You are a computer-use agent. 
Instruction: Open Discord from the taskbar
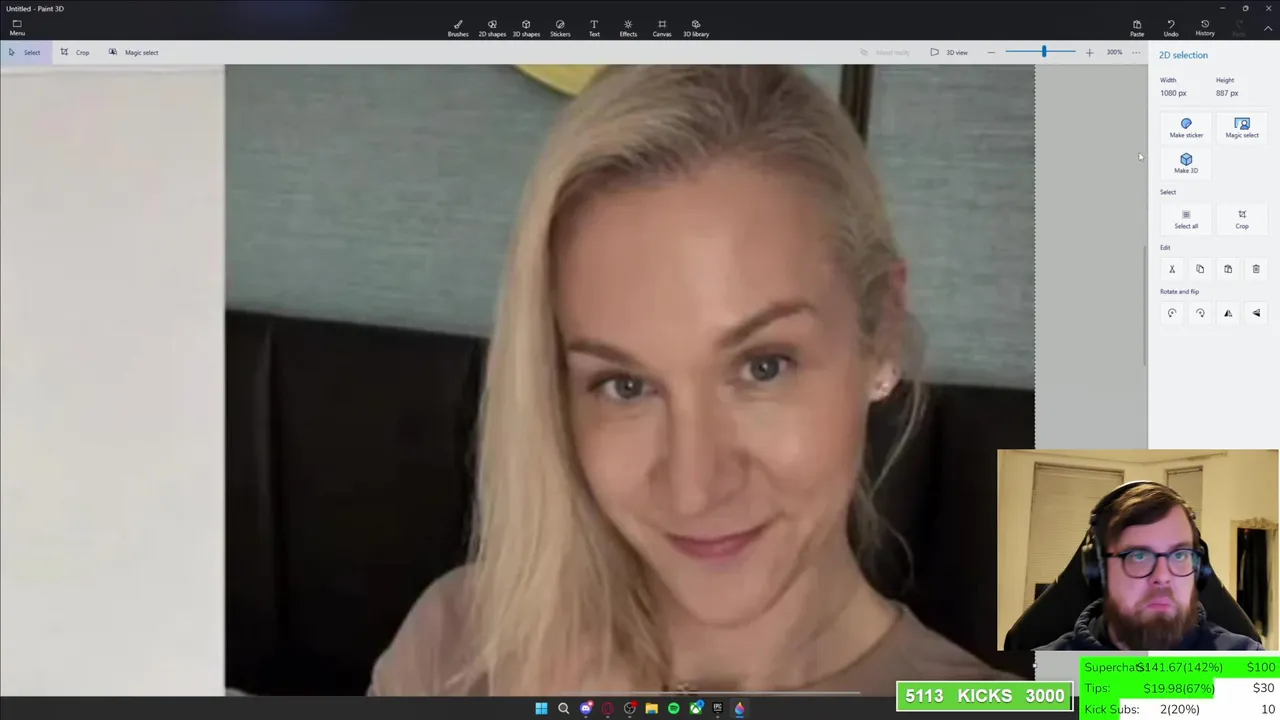(x=586, y=708)
